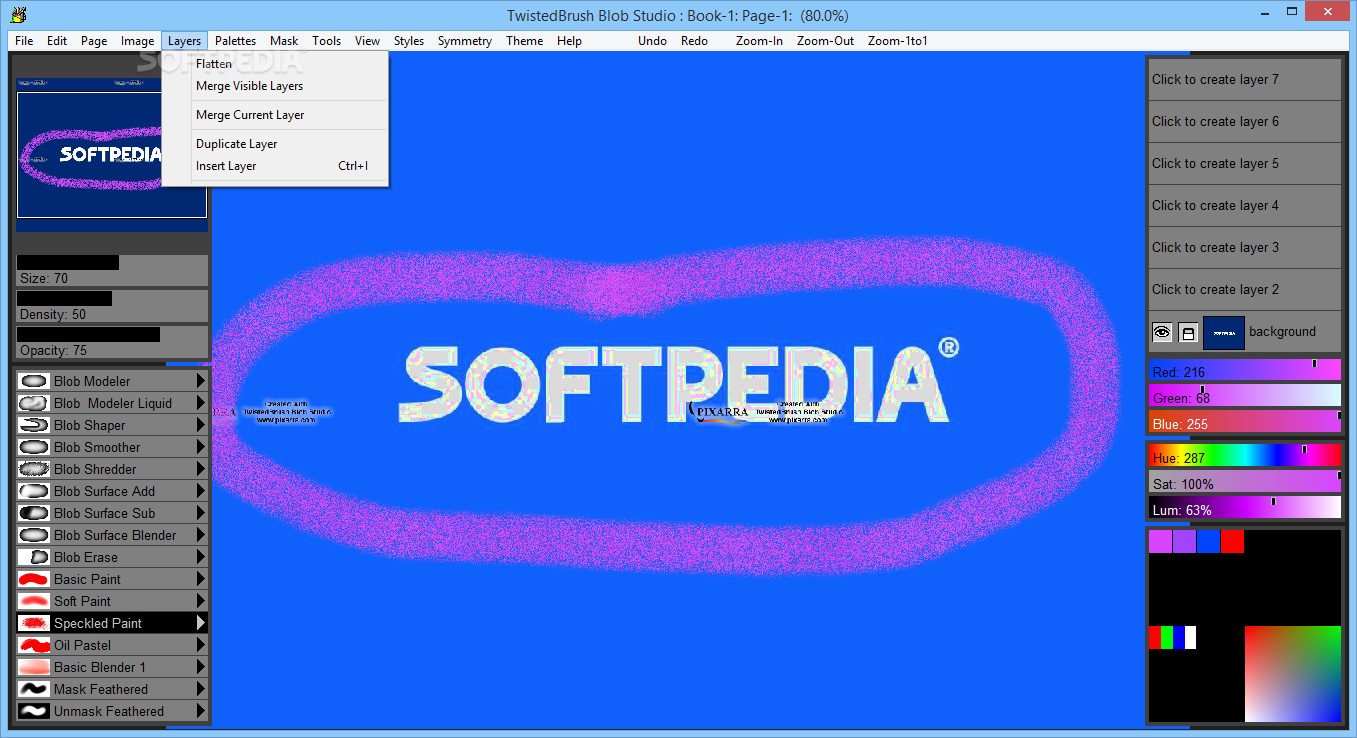Open the Palettes menu
Viewport: 1357px width, 738px height.
pyautogui.click(x=236, y=41)
